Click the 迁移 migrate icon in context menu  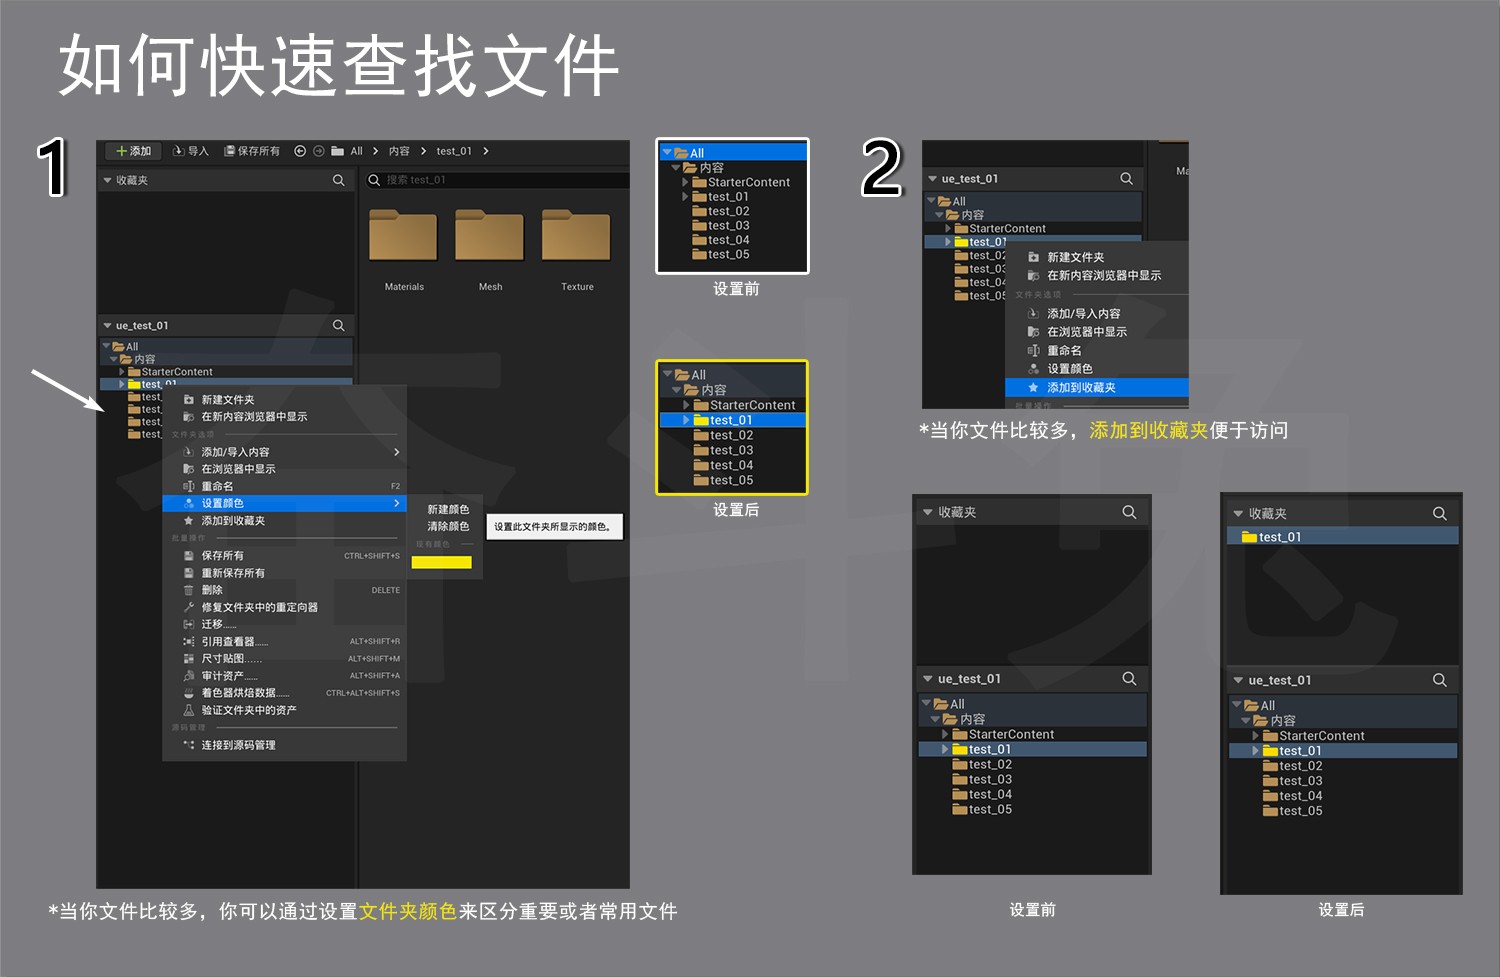click(x=188, y=624)
